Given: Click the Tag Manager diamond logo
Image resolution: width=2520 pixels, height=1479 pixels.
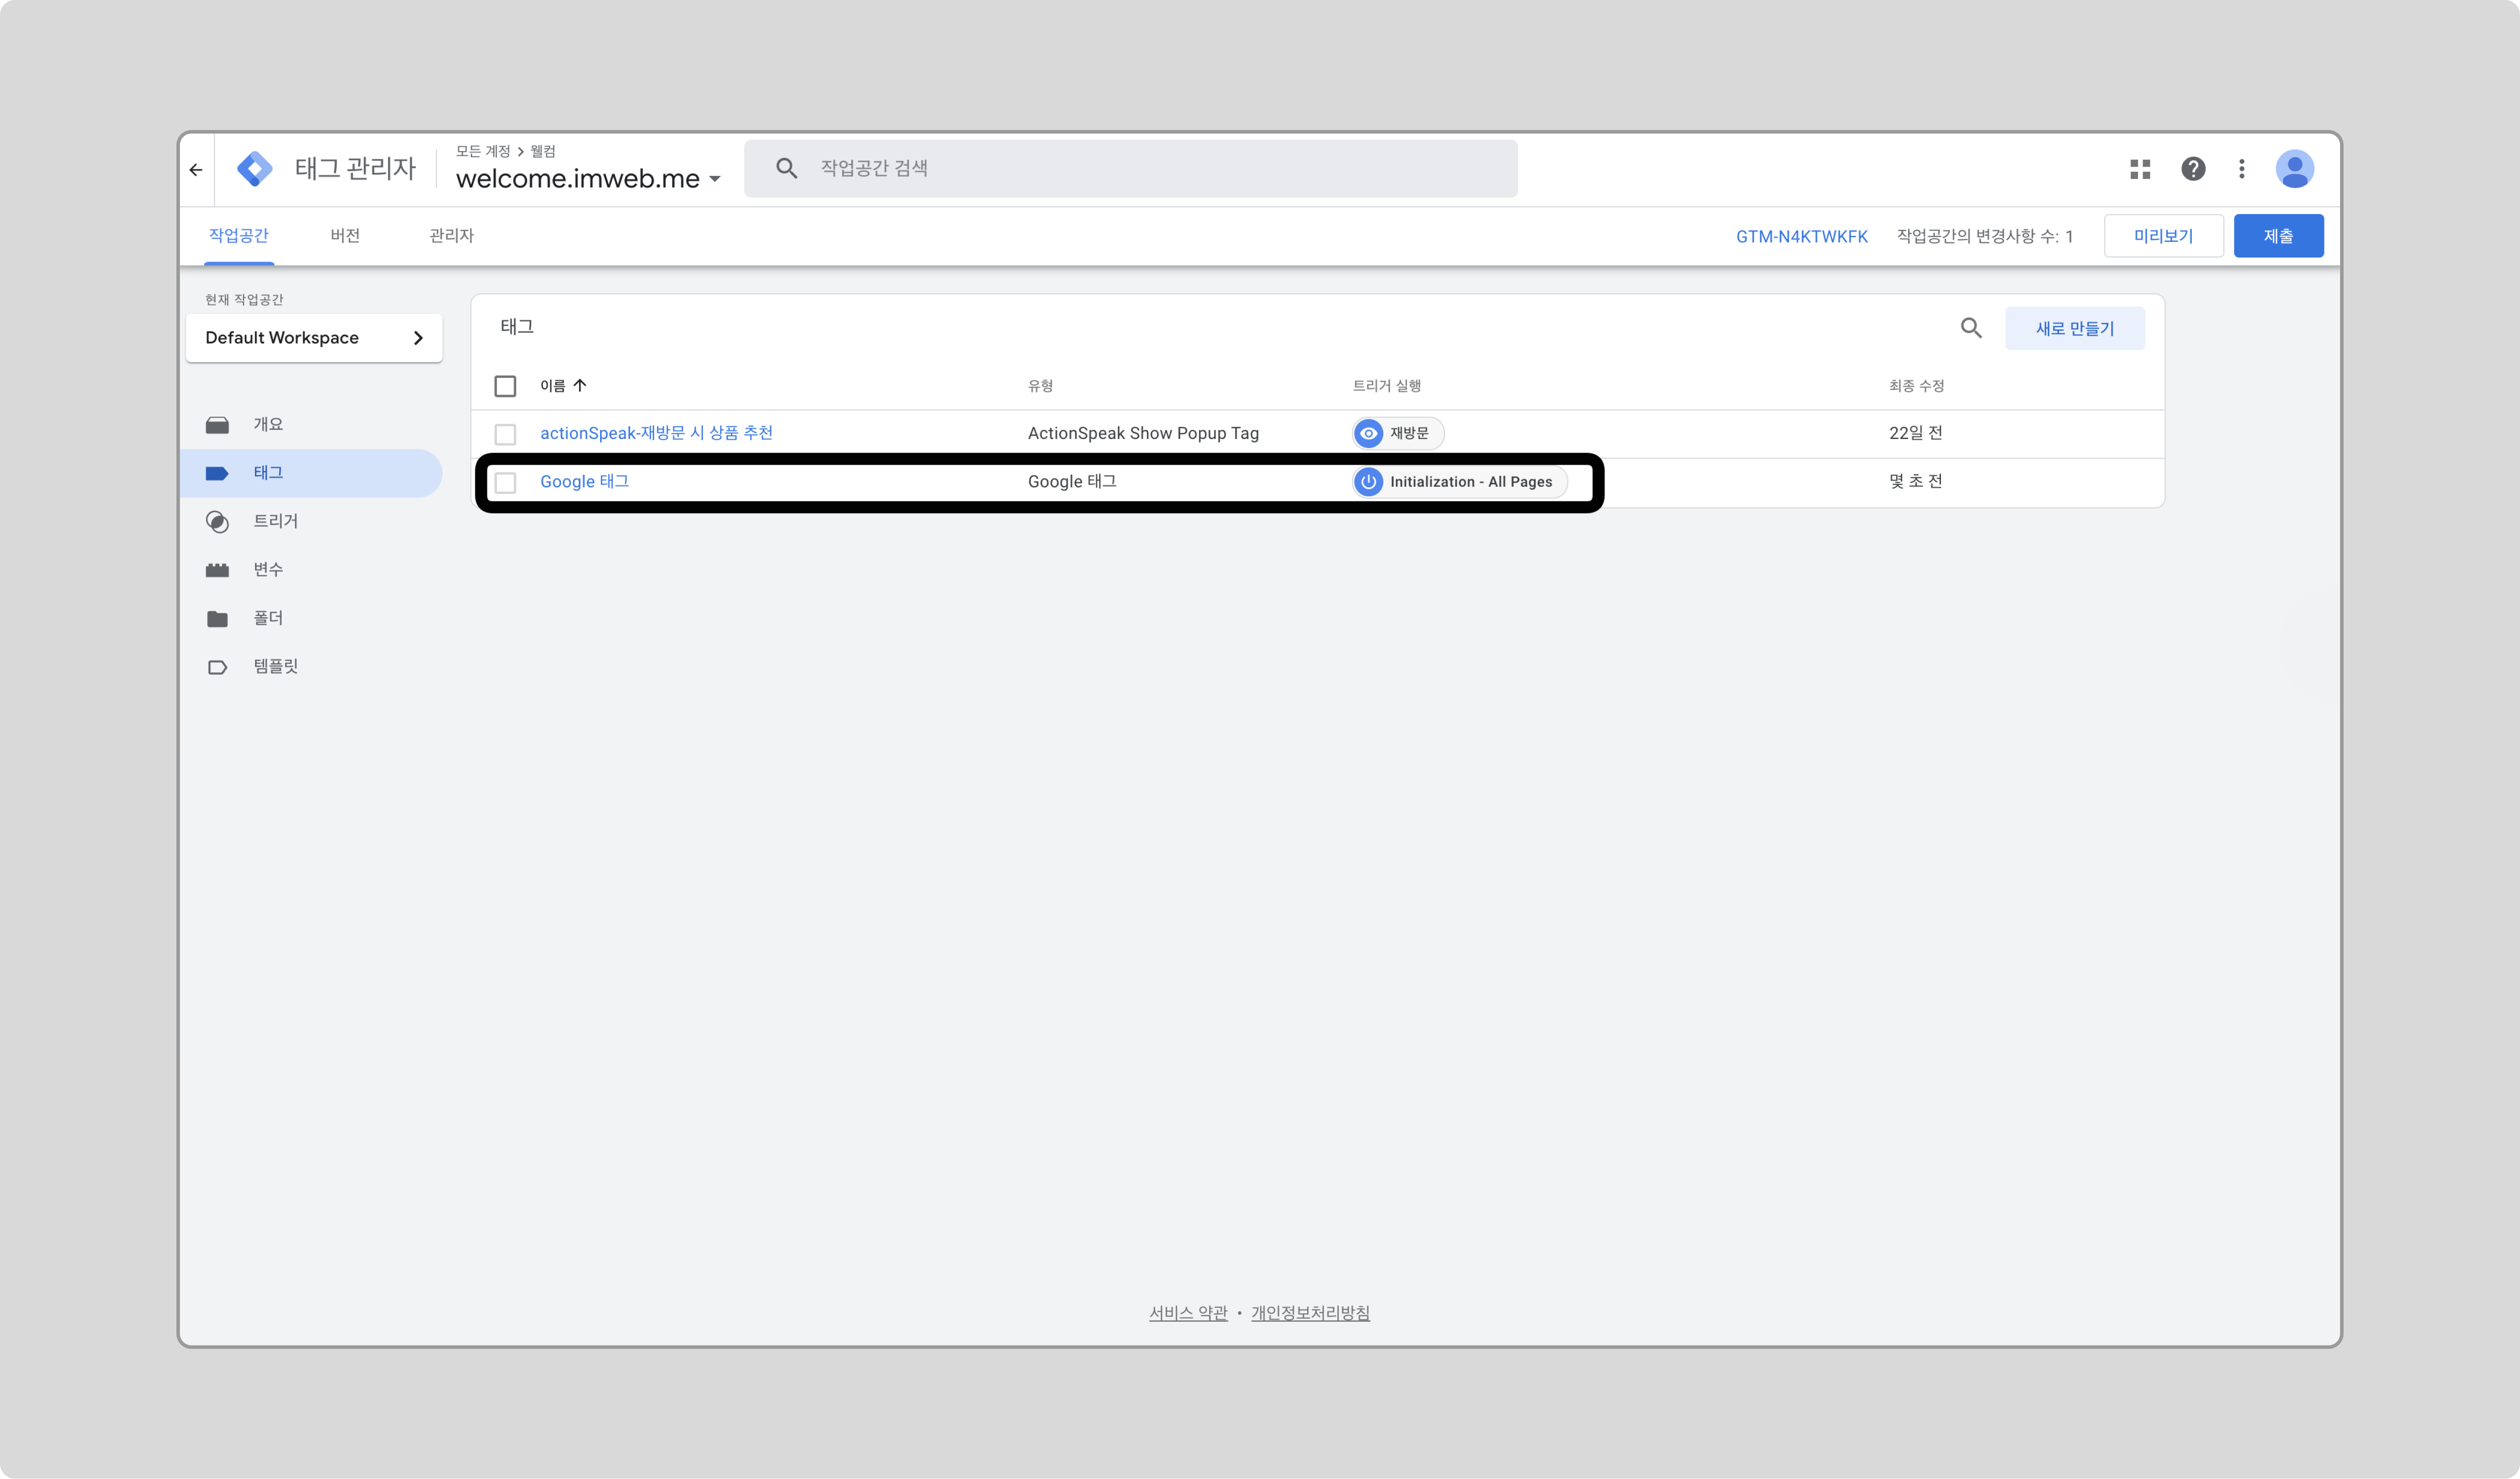Looking at the screenshot, I should [x=255, y=169].
